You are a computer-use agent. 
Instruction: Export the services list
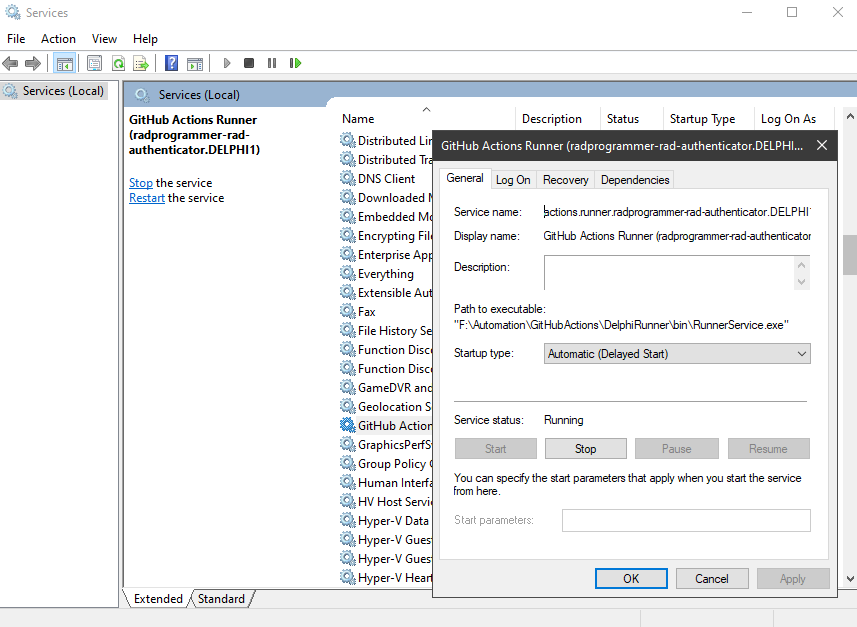pyautogui.click(x=141, y=62)
